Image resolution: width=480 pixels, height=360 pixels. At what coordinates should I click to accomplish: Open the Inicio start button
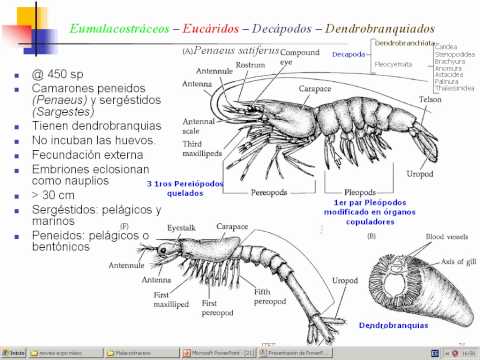13,353
